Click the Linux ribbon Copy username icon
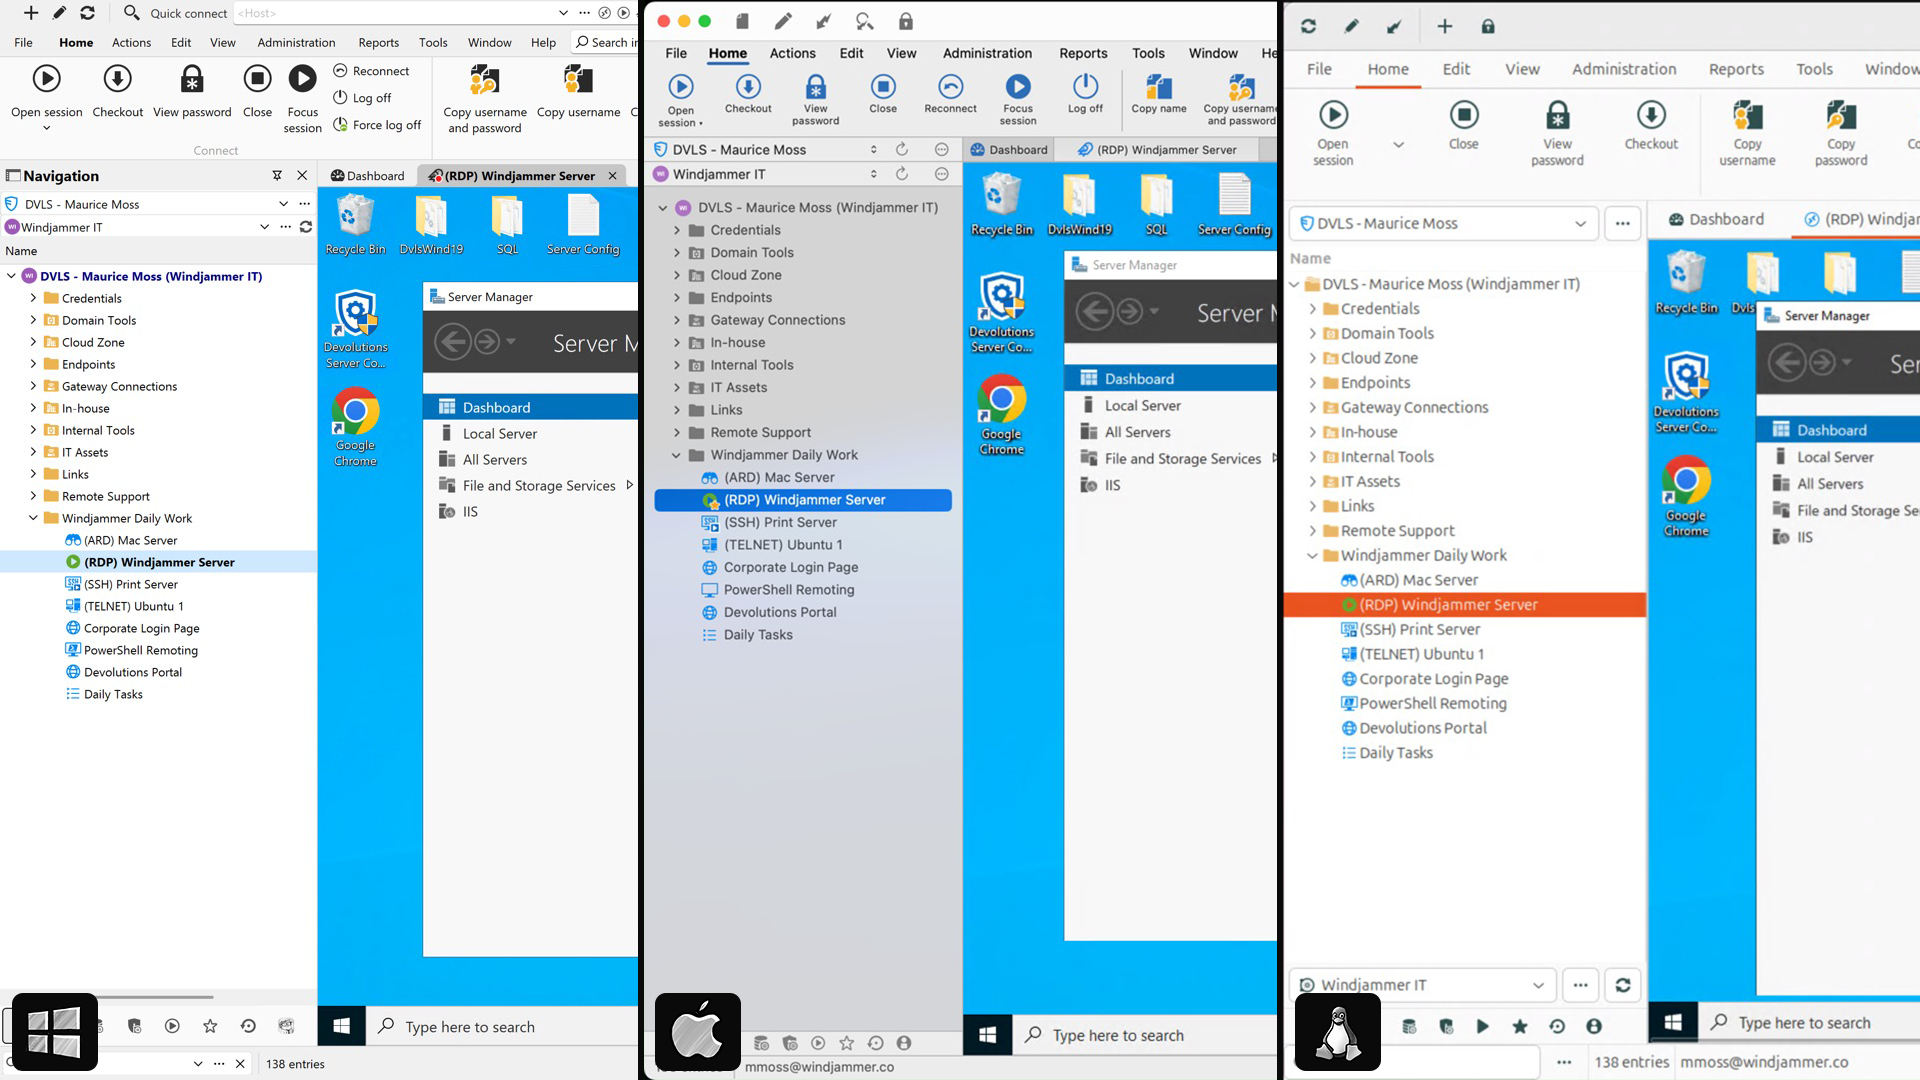 tap(1747, 115)
